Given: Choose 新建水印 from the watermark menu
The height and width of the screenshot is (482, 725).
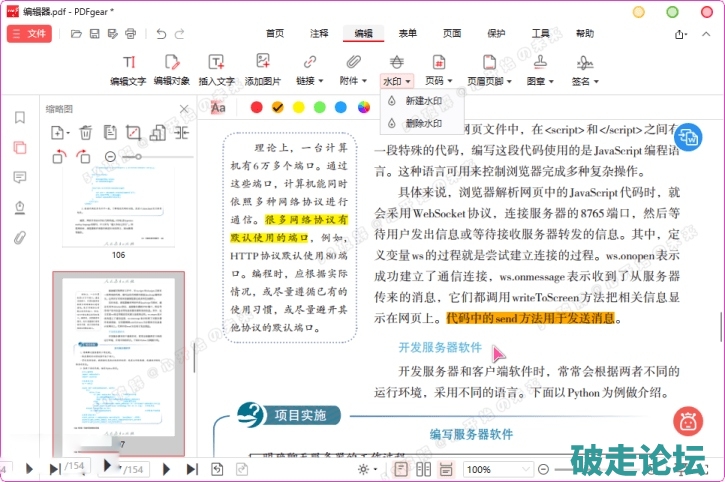Looking at the screenshot, I should [x=422, y=101].
